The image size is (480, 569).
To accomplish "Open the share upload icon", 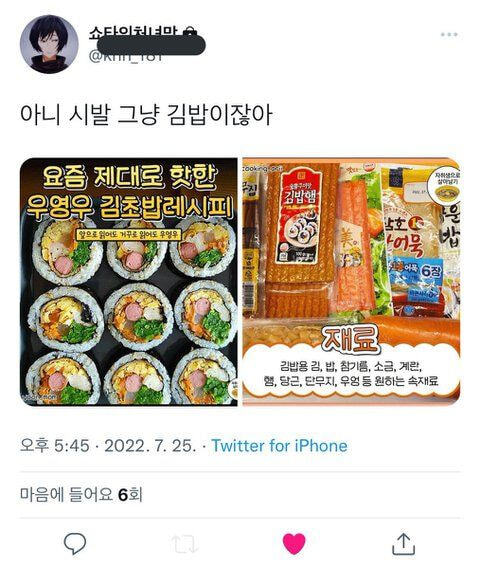I will coord(403,543).
